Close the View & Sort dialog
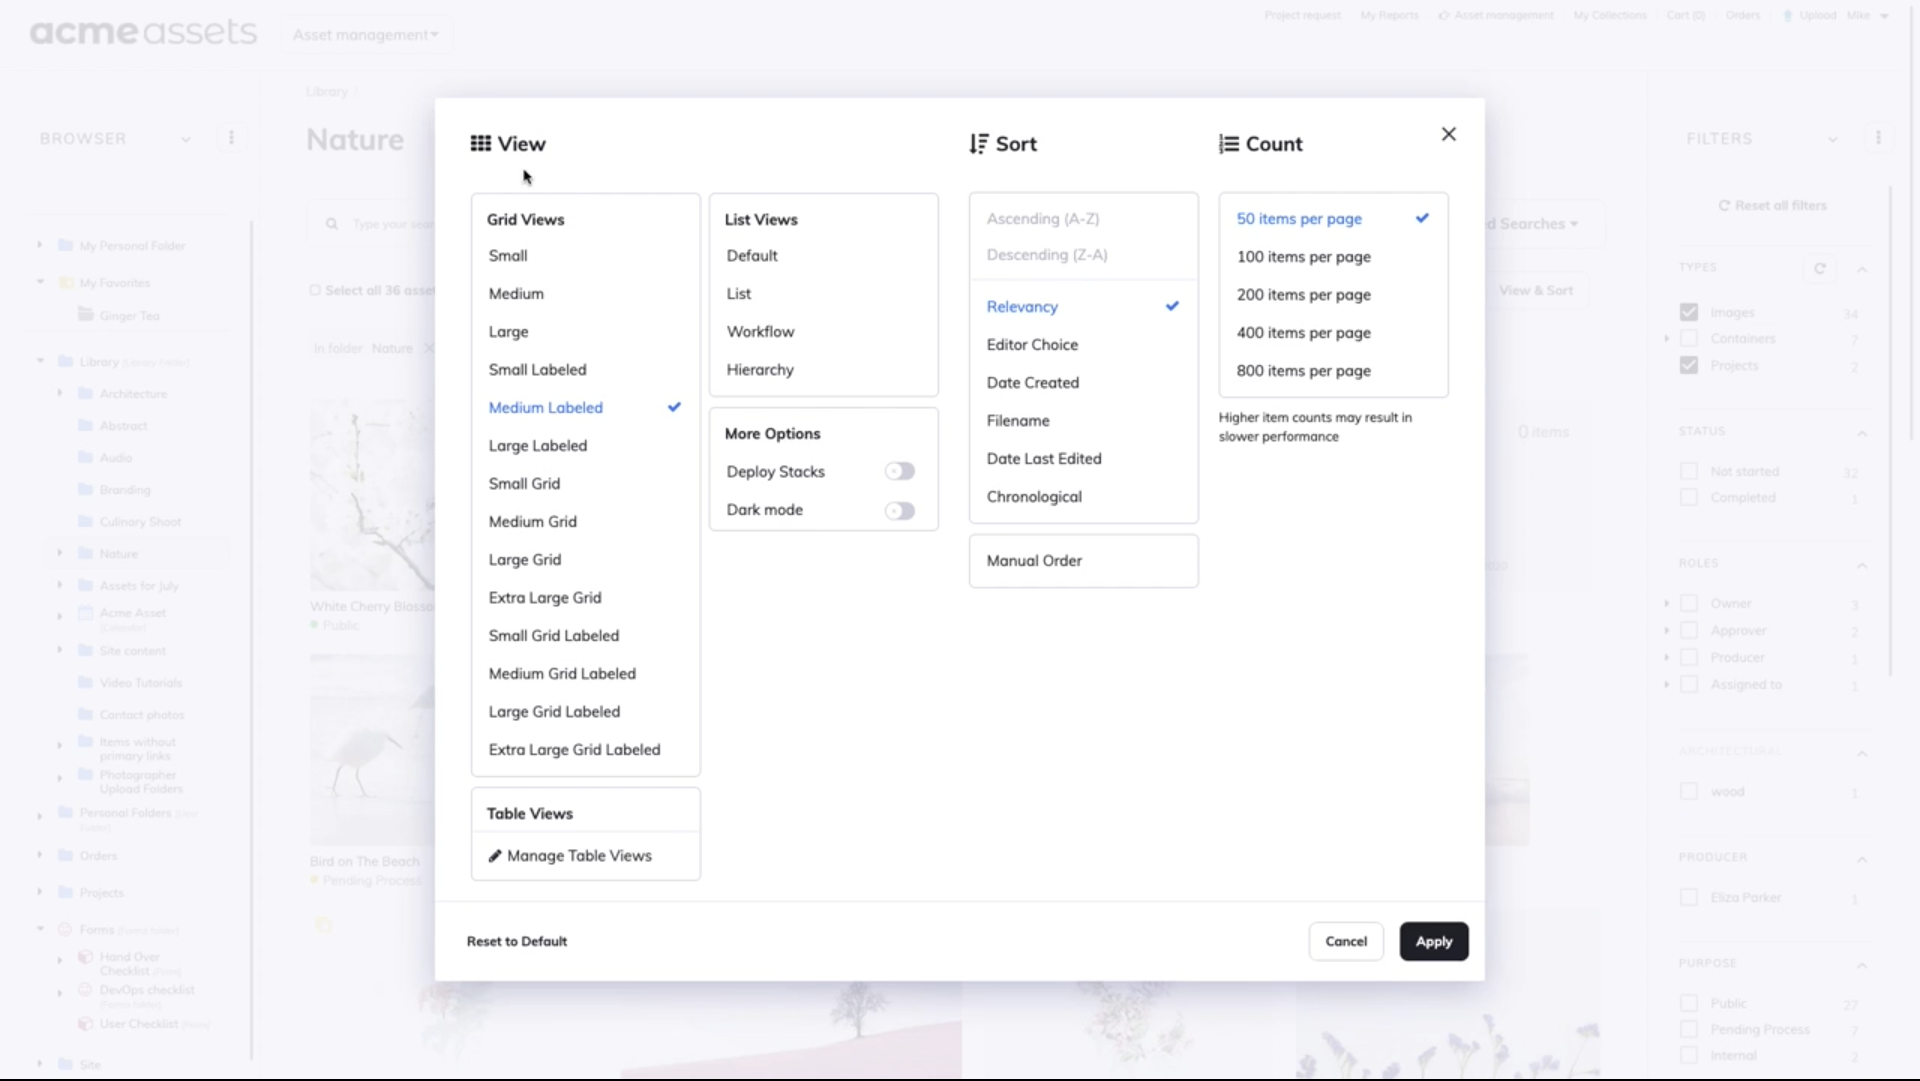Screen dimensions: 1920x1081 [1448, 134]
